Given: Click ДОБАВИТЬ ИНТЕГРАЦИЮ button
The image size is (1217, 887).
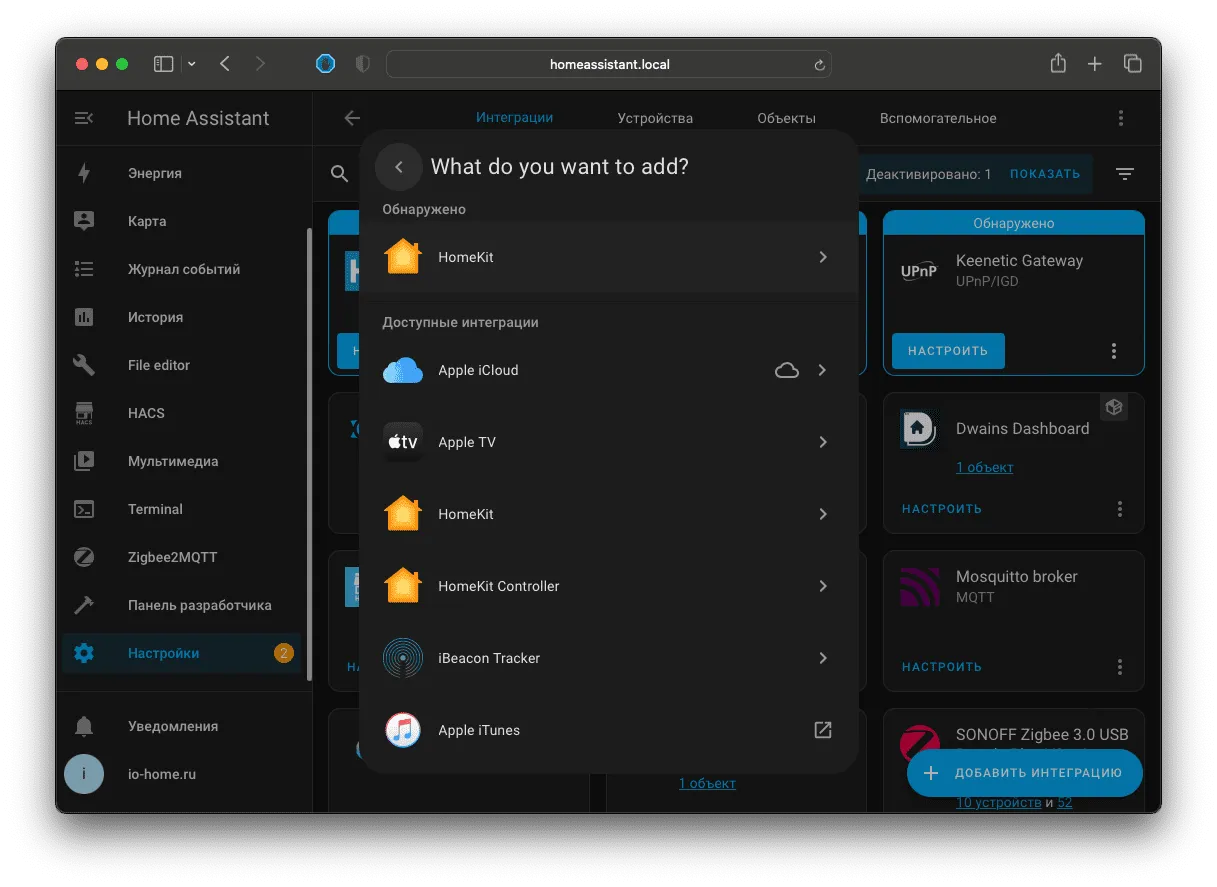Looking at the screenshot, I should click(x=1025, y=773).
